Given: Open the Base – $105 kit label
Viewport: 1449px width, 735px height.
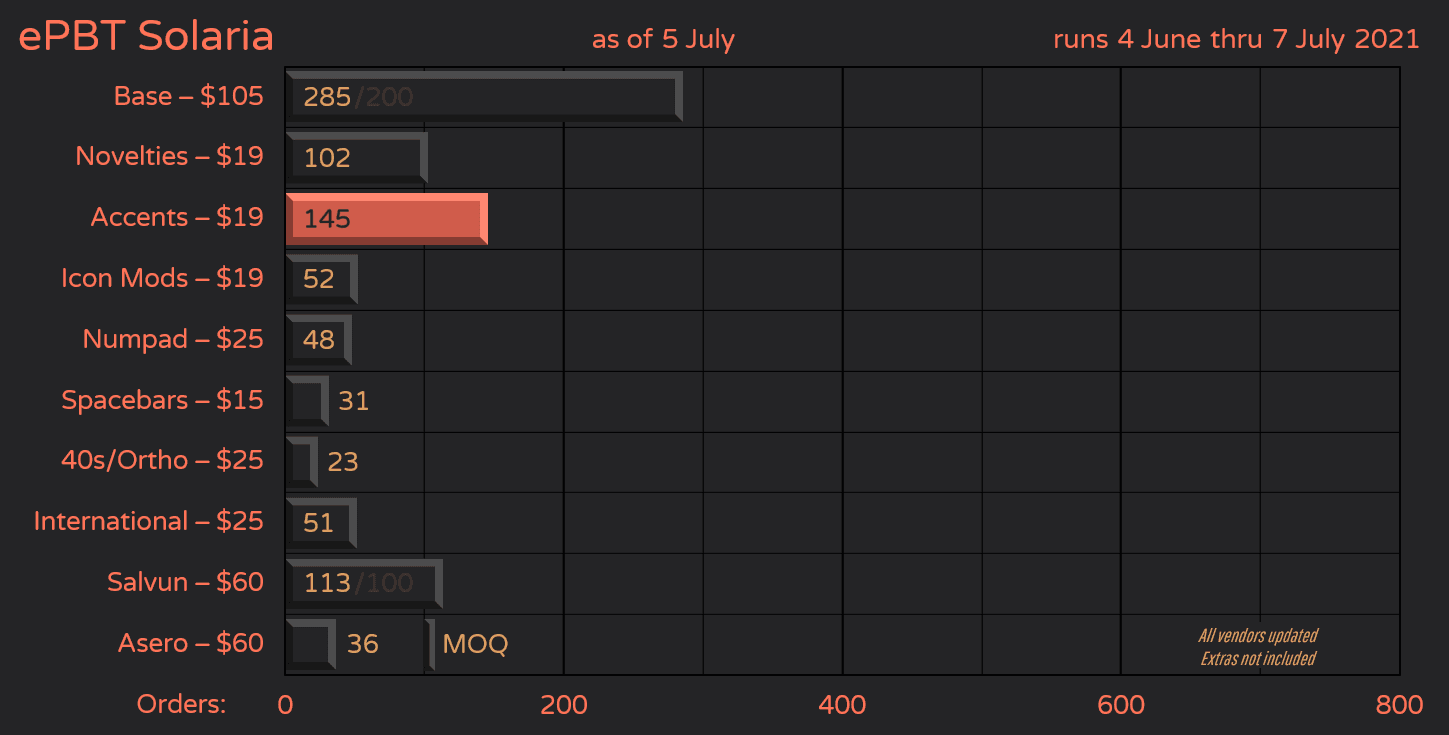Looking at the screenshot, I should pyautogui.click(x=188, y=96).
